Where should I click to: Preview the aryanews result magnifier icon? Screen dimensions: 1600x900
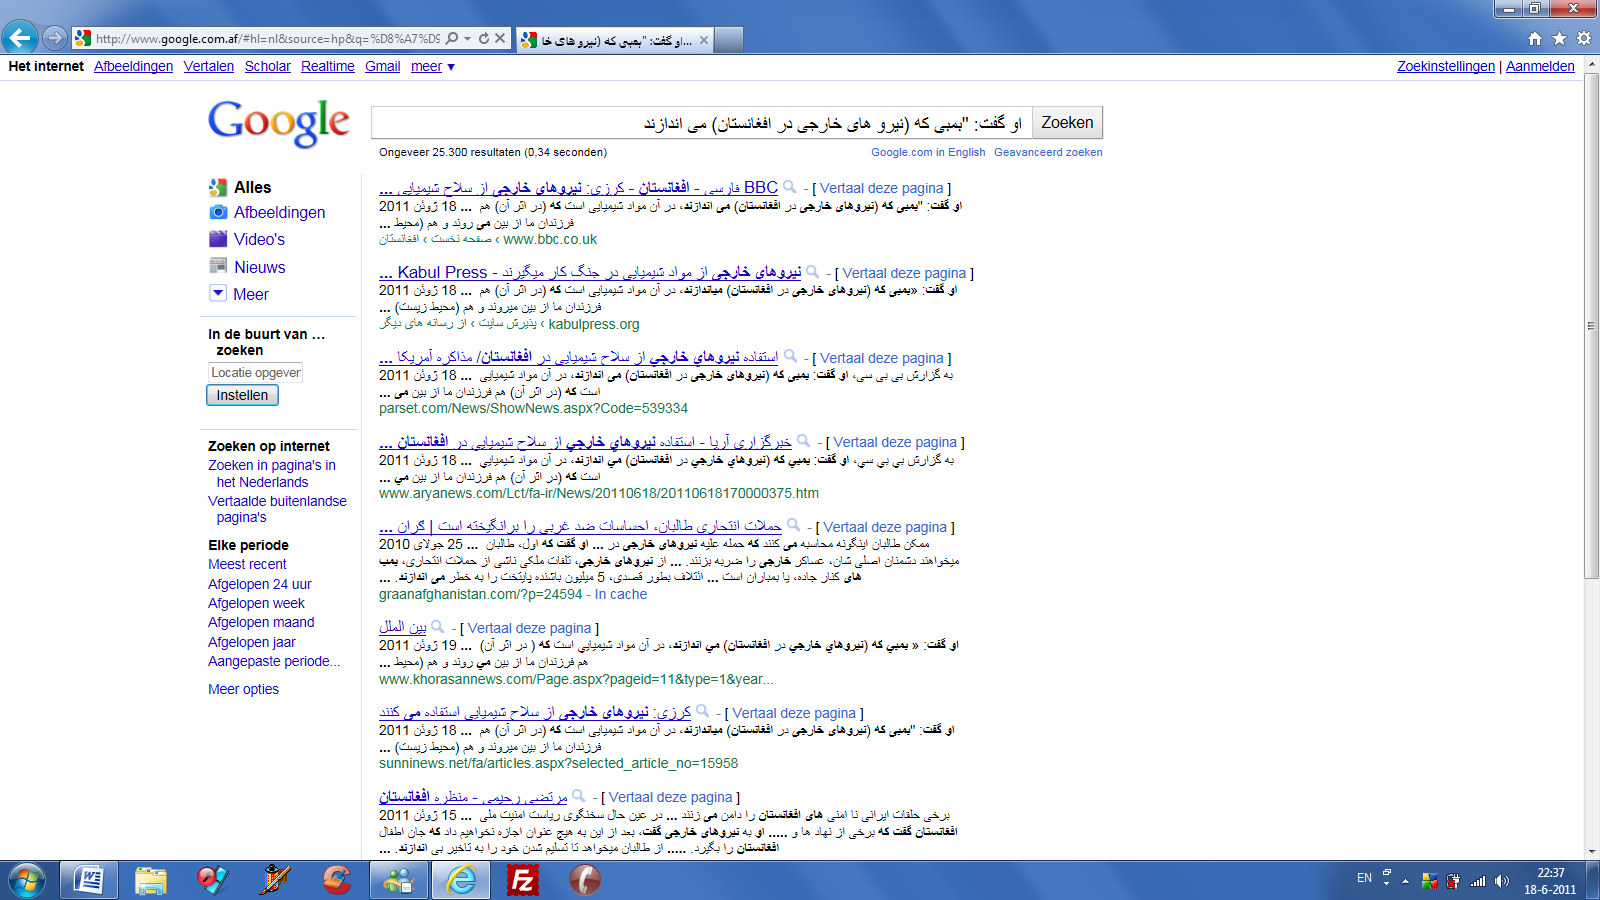tap(804, 441)
